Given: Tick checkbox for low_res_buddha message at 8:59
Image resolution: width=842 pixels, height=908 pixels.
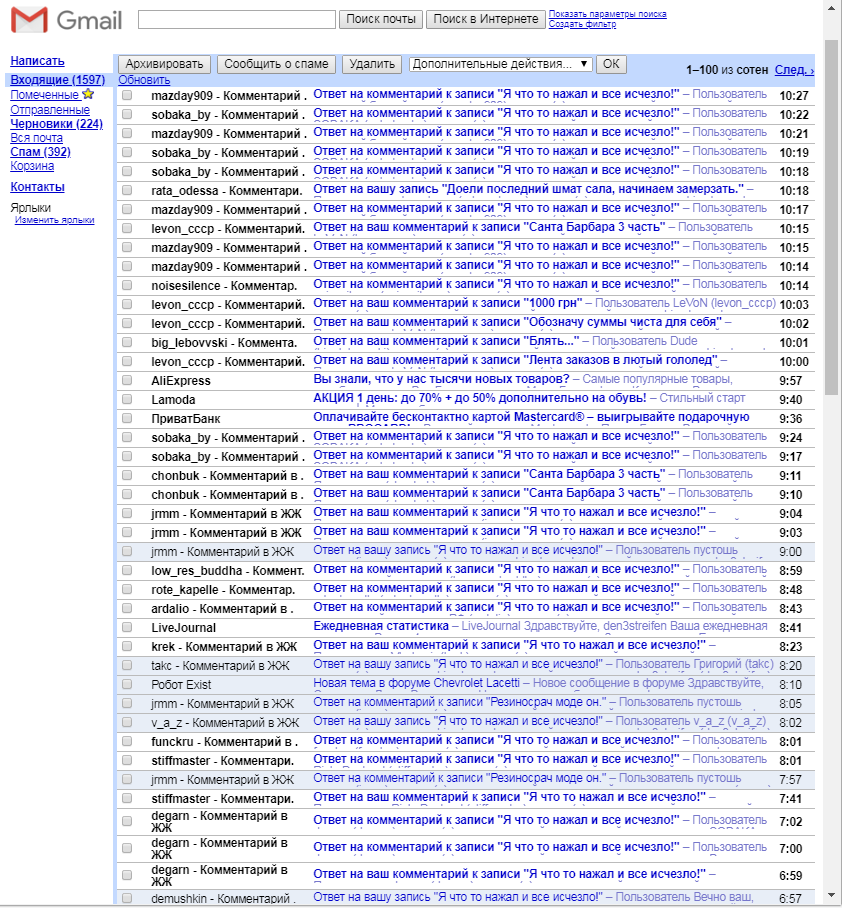Looking at the screenshot, I should [127, 570].
